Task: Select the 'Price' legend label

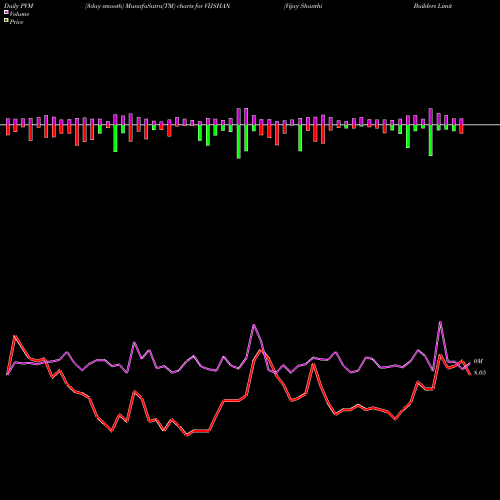Action: coord(16,22)
